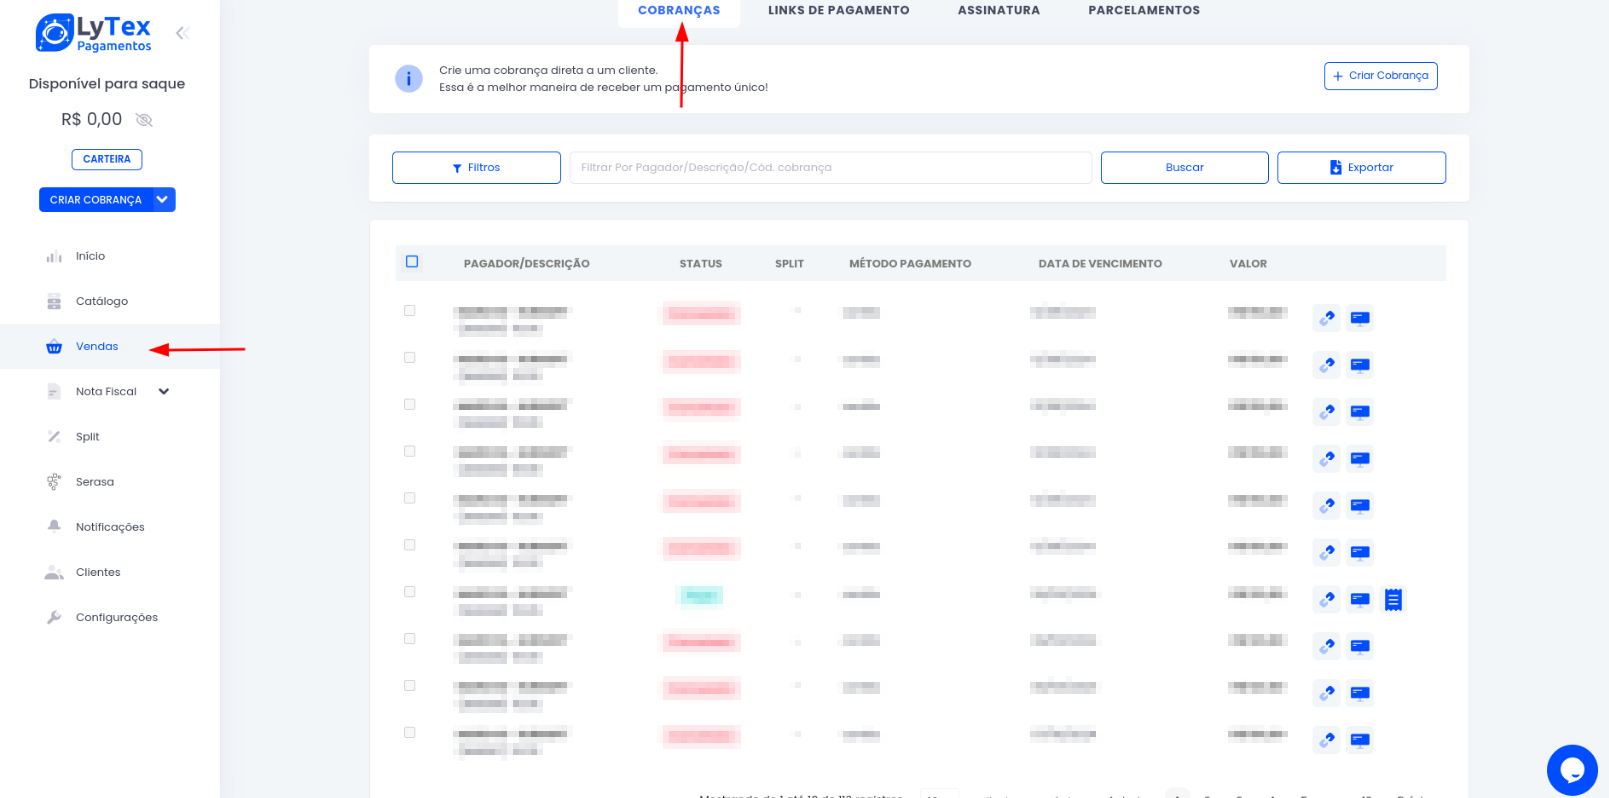1609x798 pixels.
Task: Click the monitor icon in the third table row
Action: tap(1360, 412)
